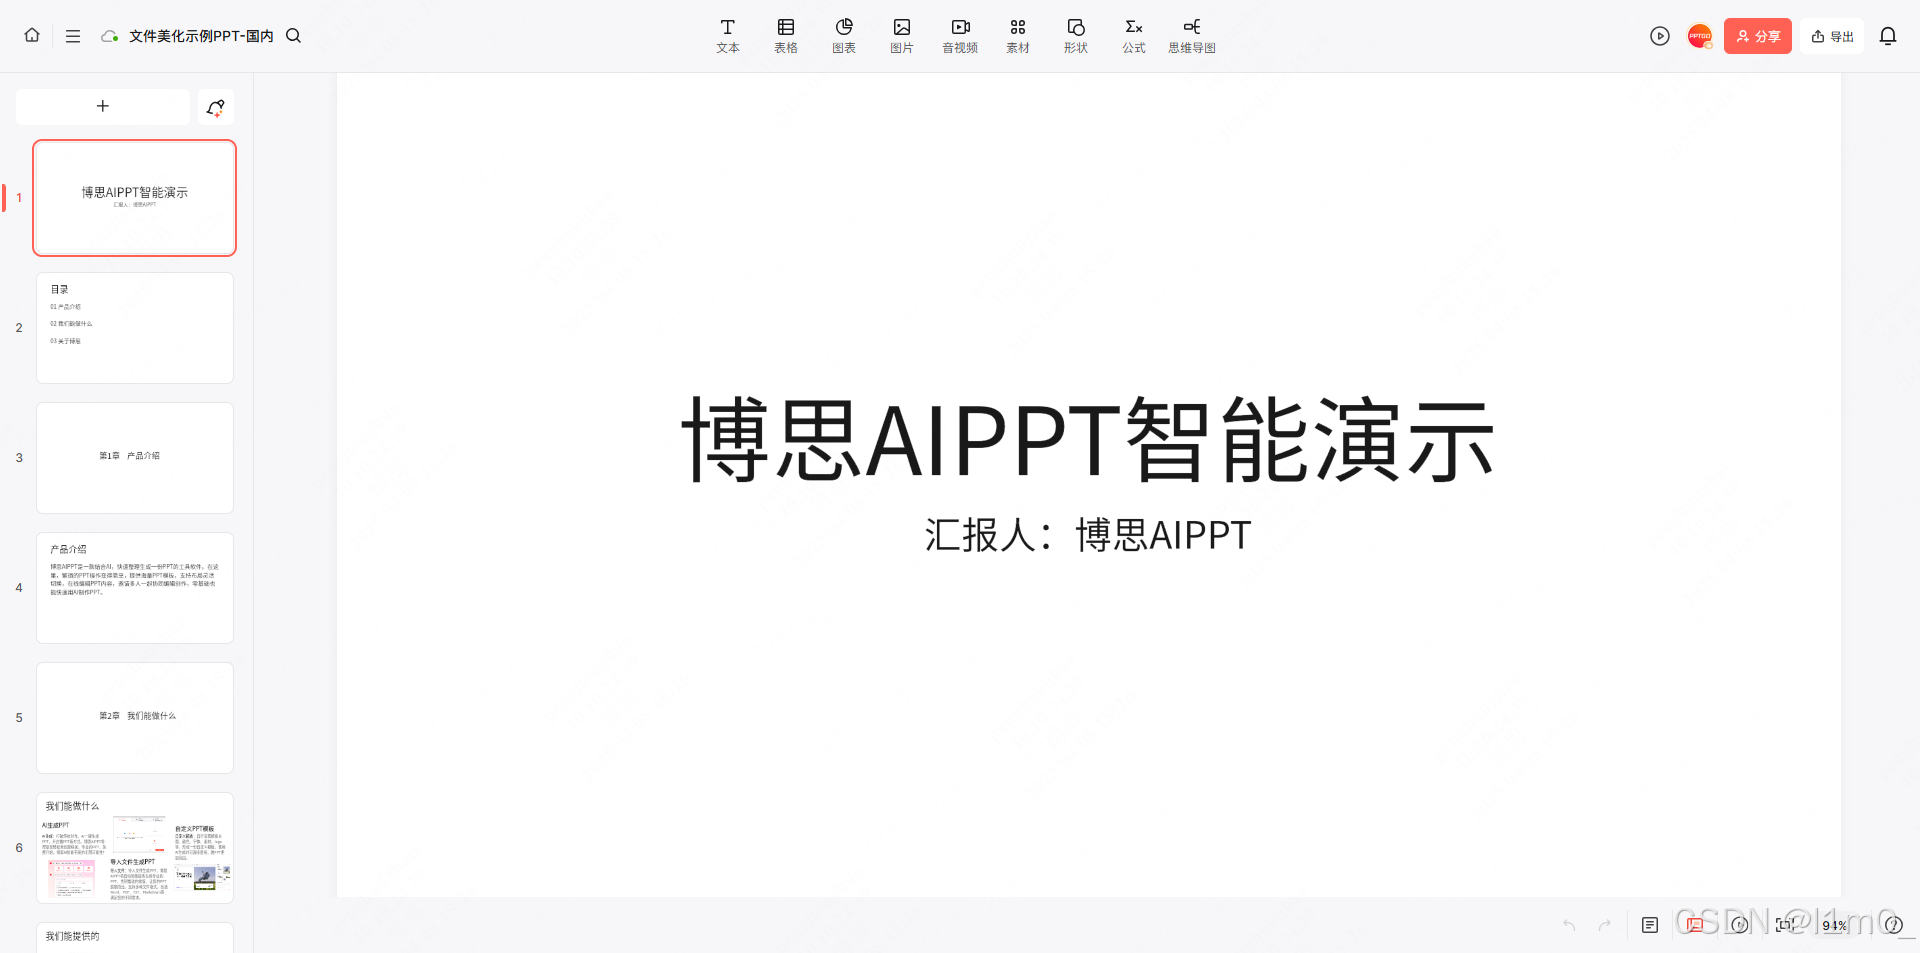This screenshot has width=1920, height=953.
Task: Click the red 分享 share button
Action: tap(1758, 36)
